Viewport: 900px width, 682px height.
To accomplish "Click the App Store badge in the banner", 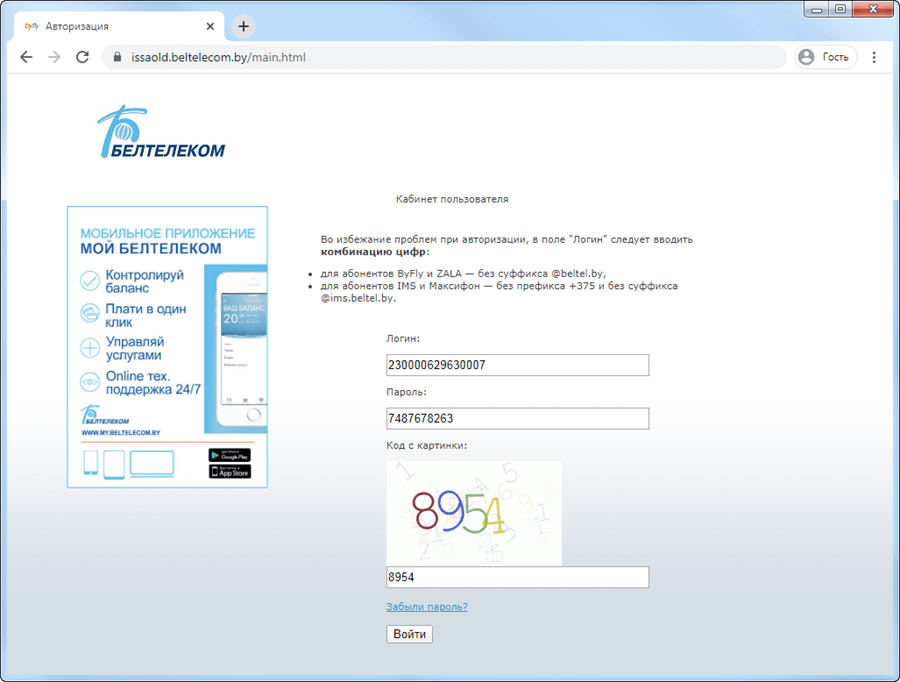I will click(x=229, y=471).
